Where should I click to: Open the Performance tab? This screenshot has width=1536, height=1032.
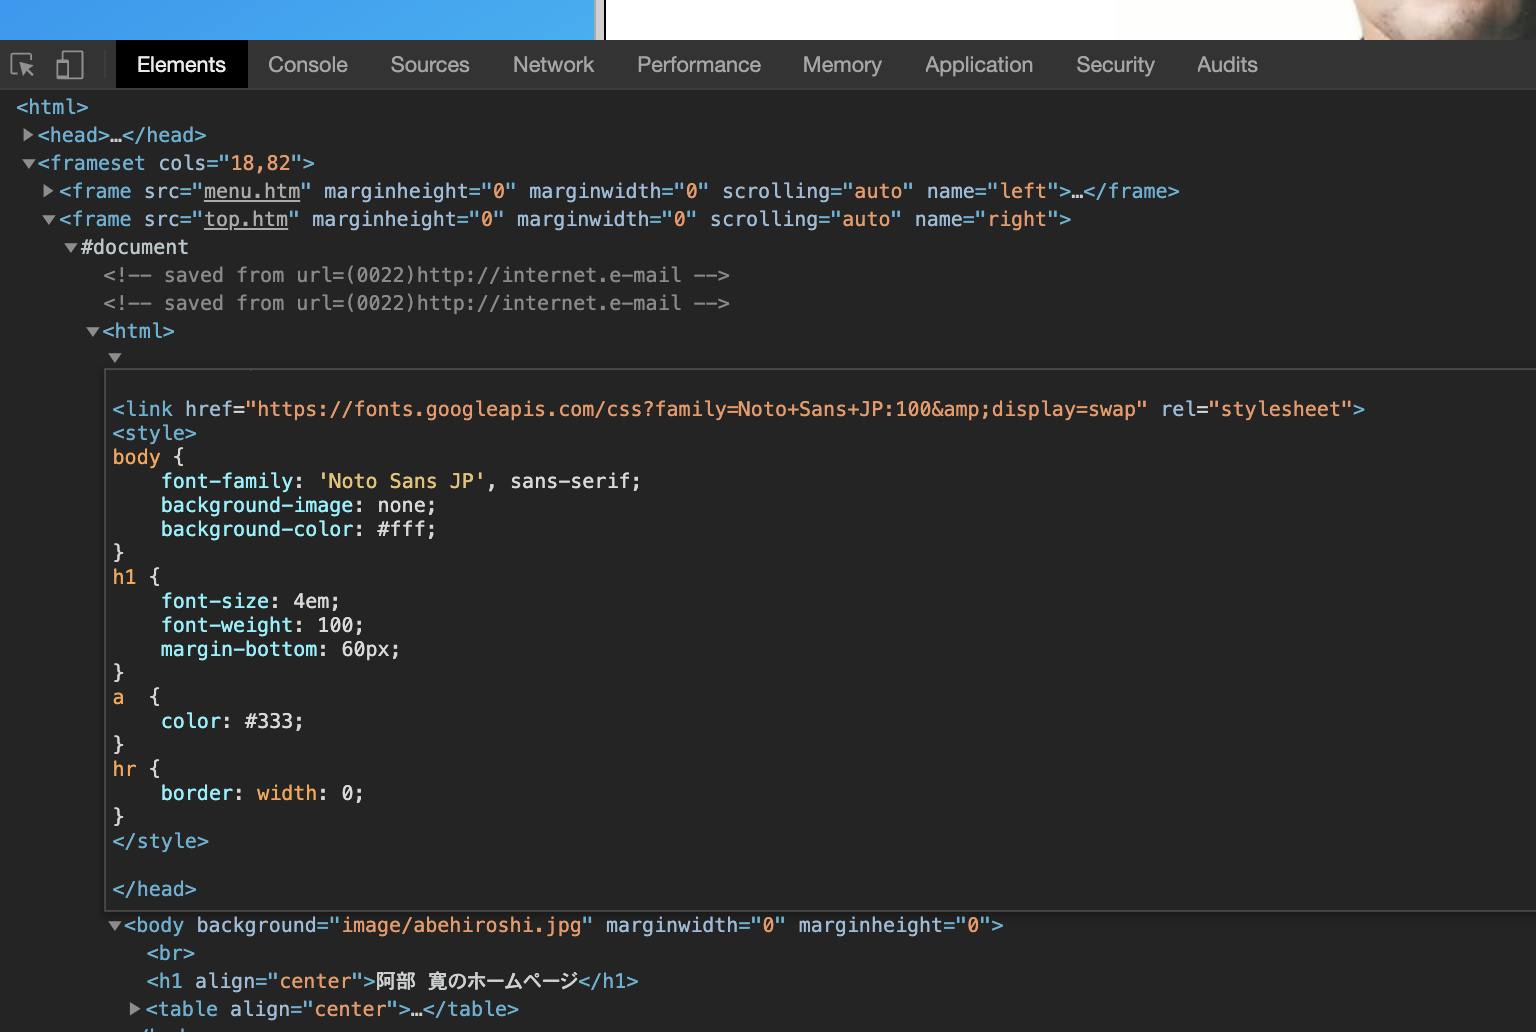[699, 65]
